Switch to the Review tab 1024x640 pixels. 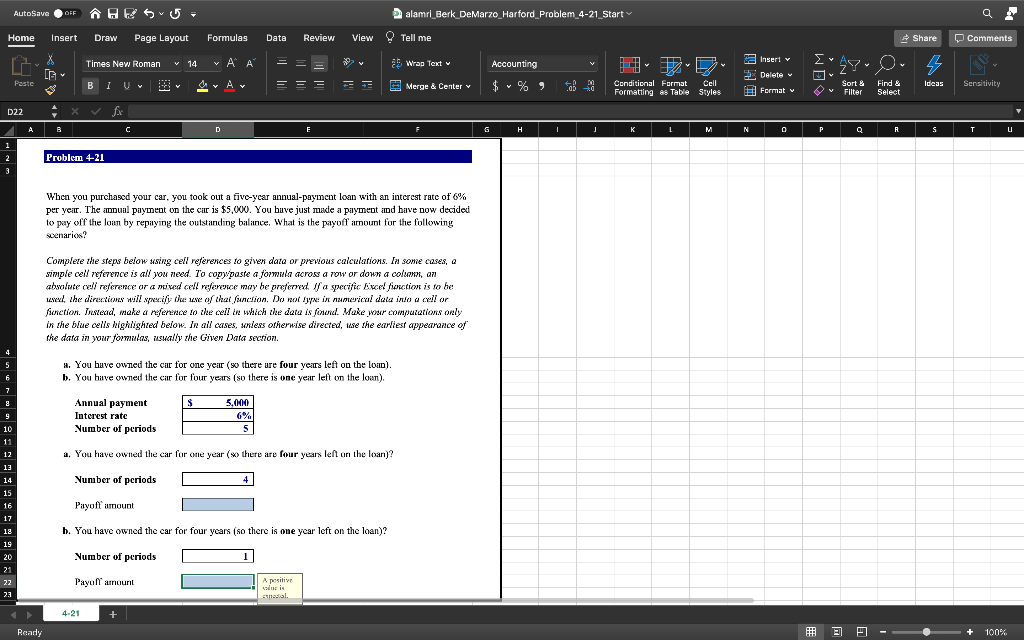(x=319, y=38)
